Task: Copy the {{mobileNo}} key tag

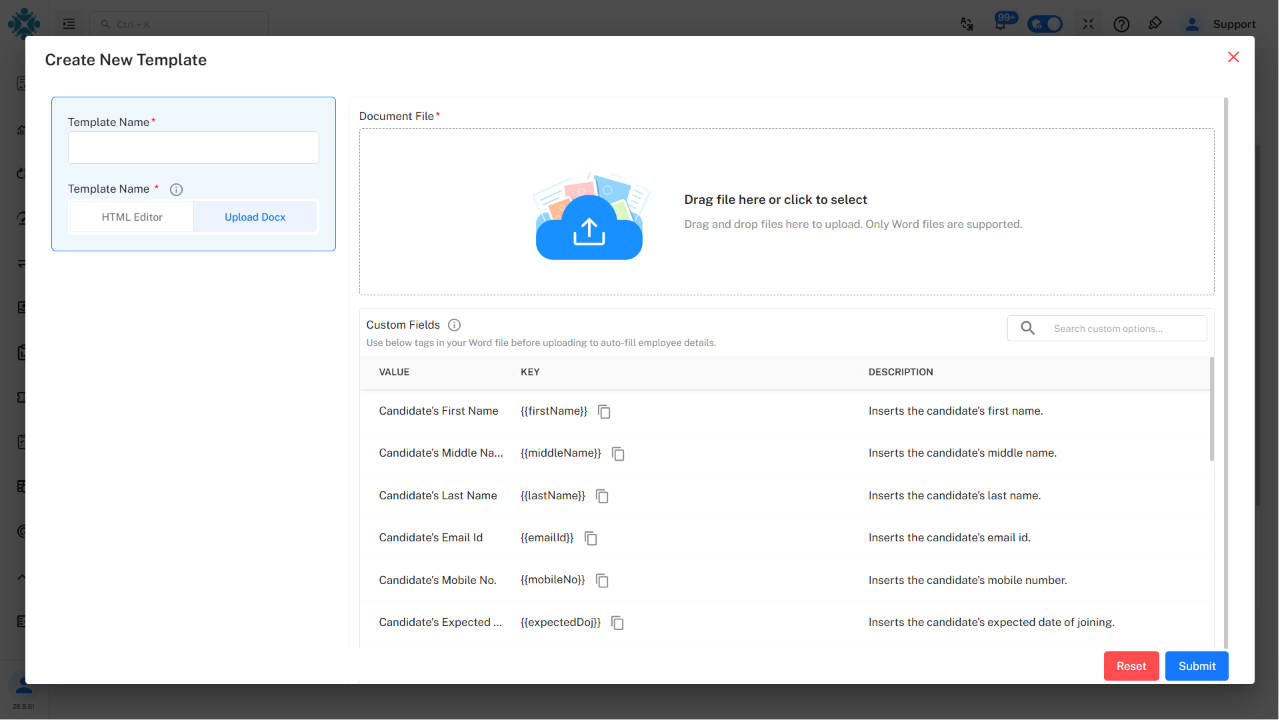Action: (x=602, y=581)
